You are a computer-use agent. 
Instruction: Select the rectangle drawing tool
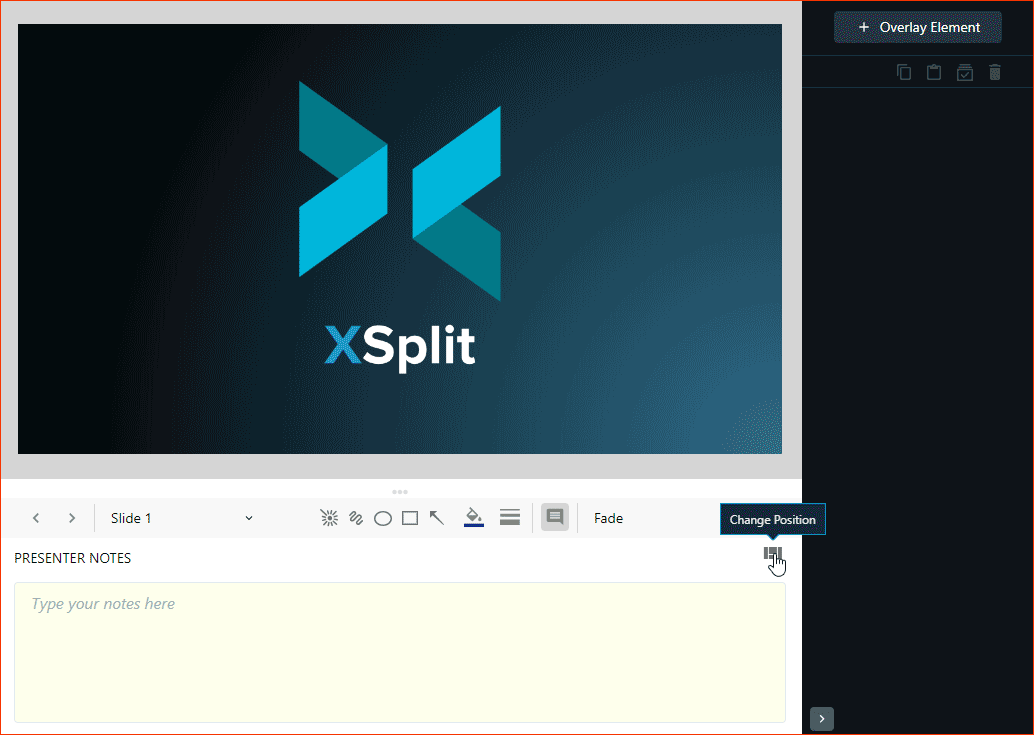coord(410,518)
